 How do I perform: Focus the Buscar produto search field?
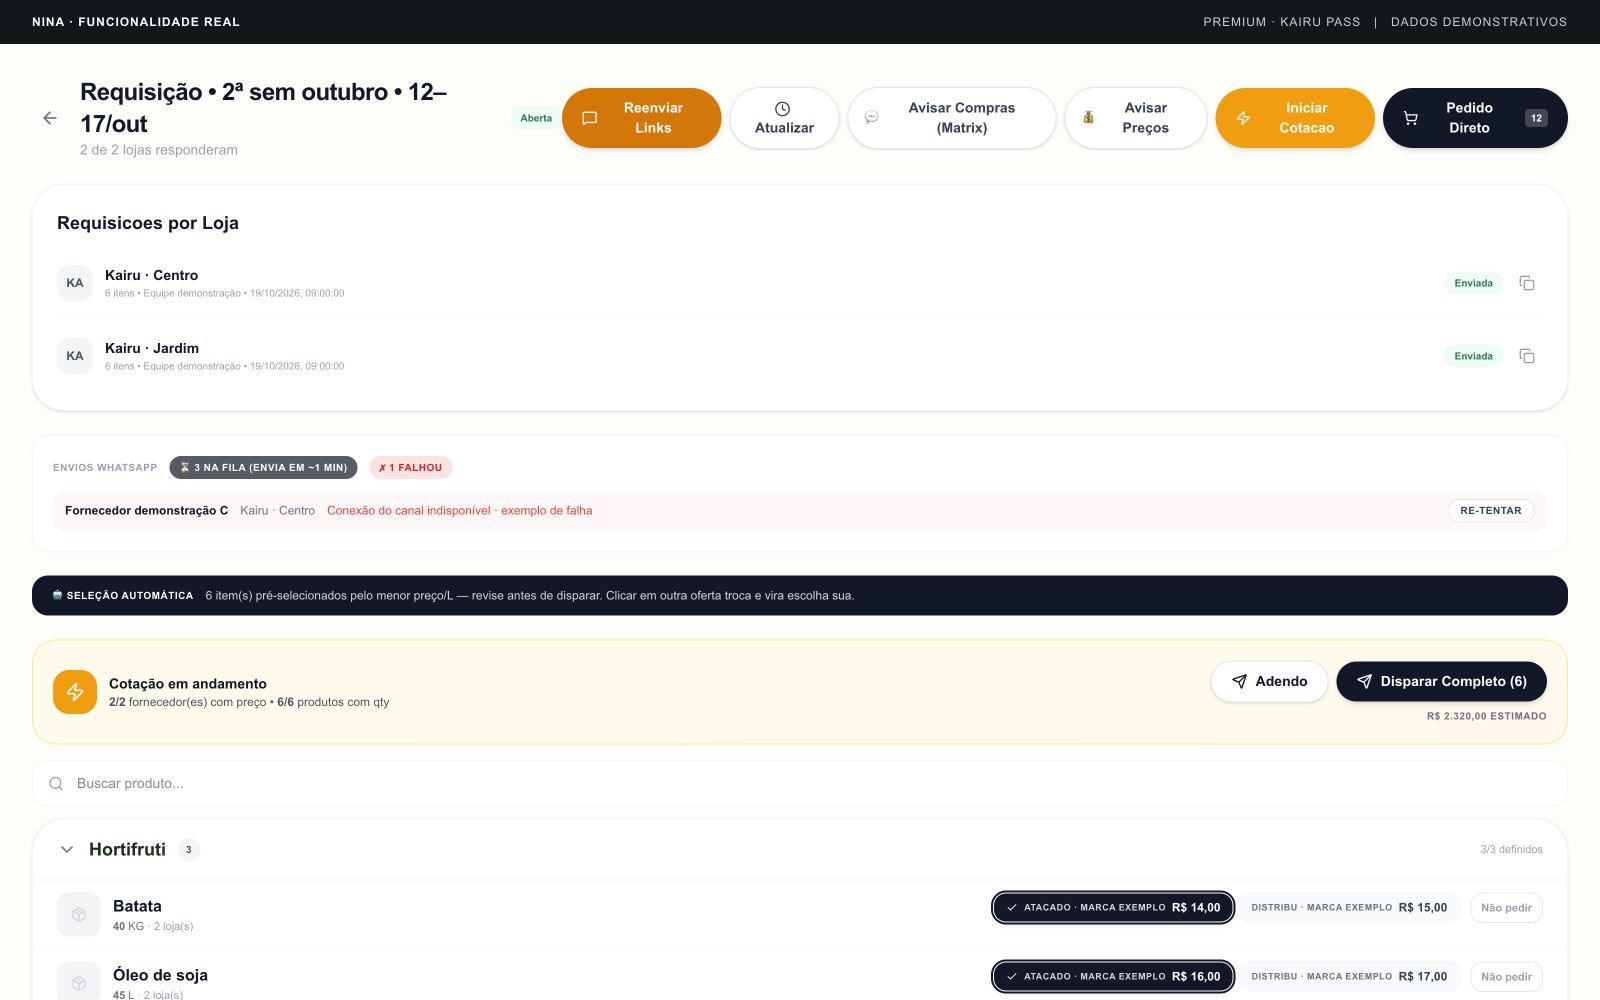pos(800,783)
